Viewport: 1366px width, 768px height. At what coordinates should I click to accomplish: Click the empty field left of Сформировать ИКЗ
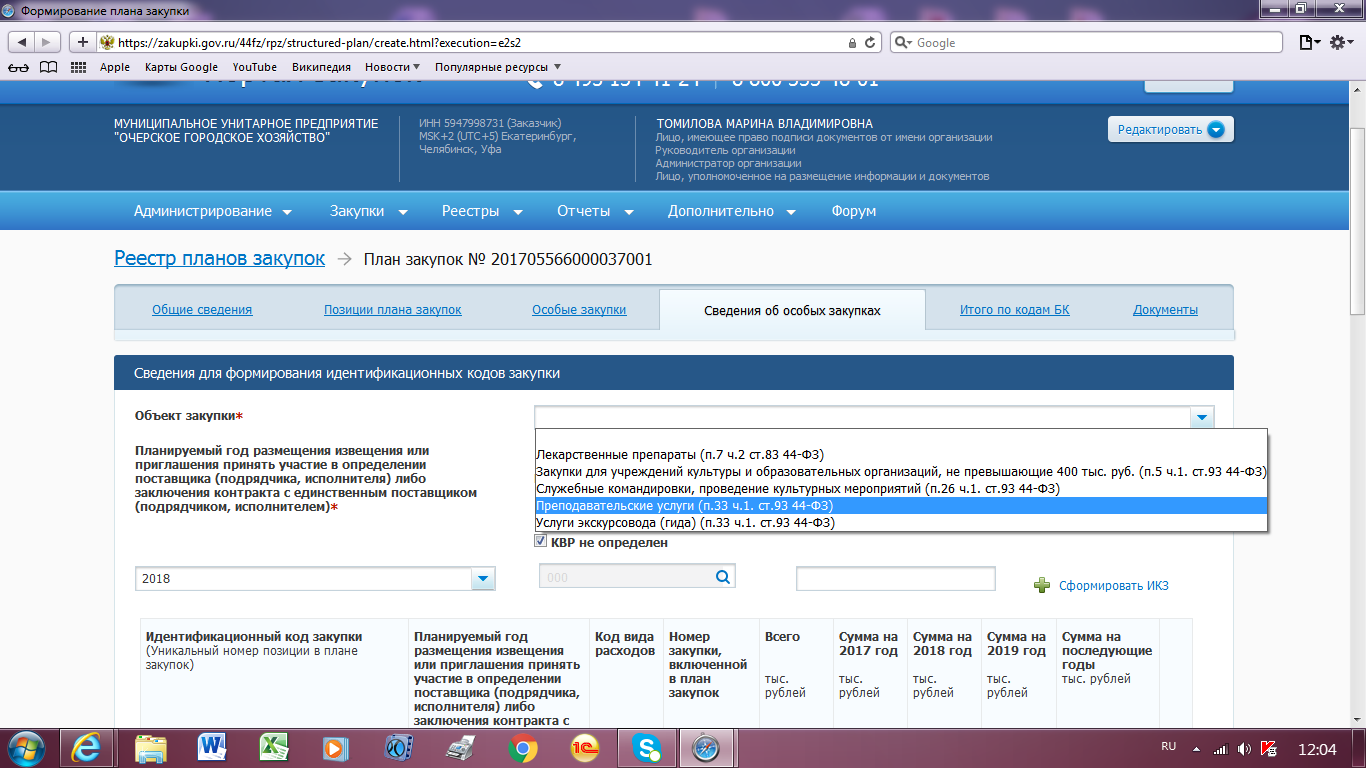[x=895, y=578]
